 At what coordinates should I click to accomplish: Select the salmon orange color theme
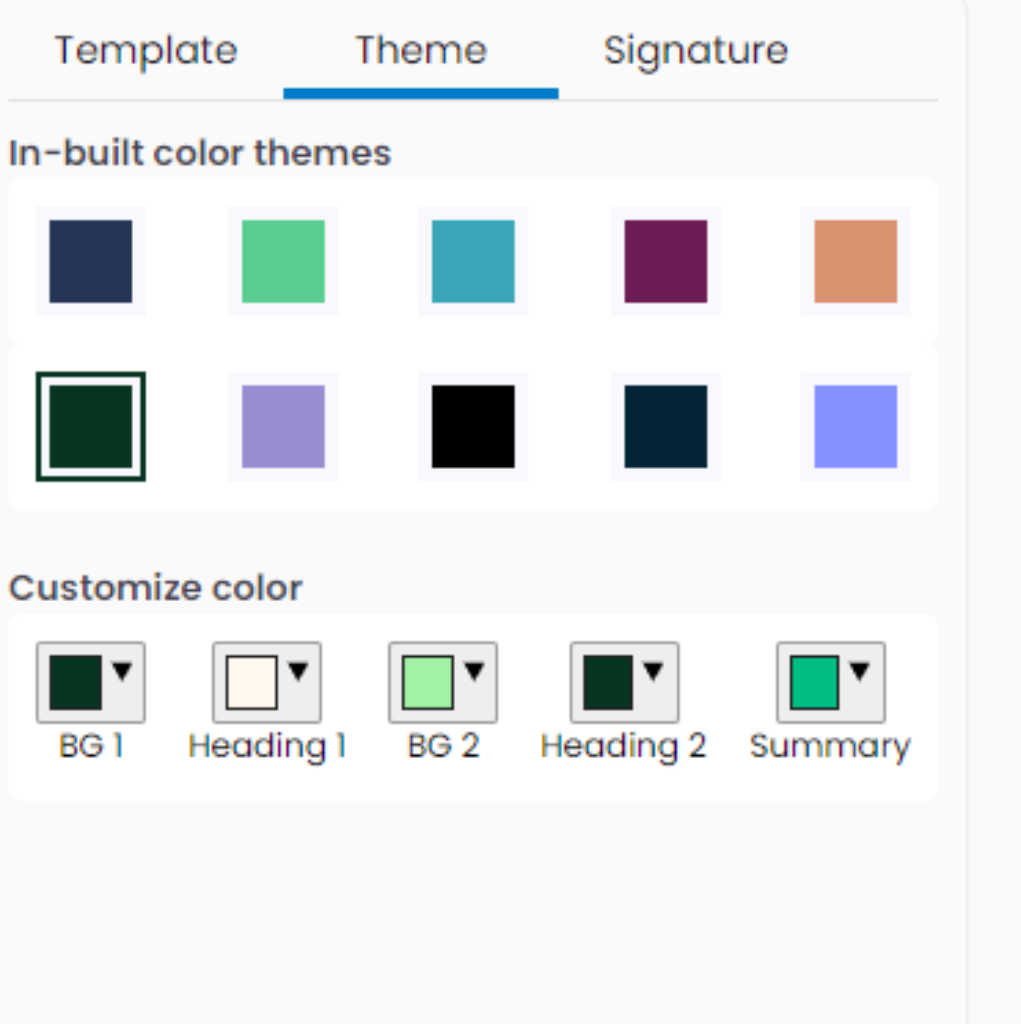[856, 261]
